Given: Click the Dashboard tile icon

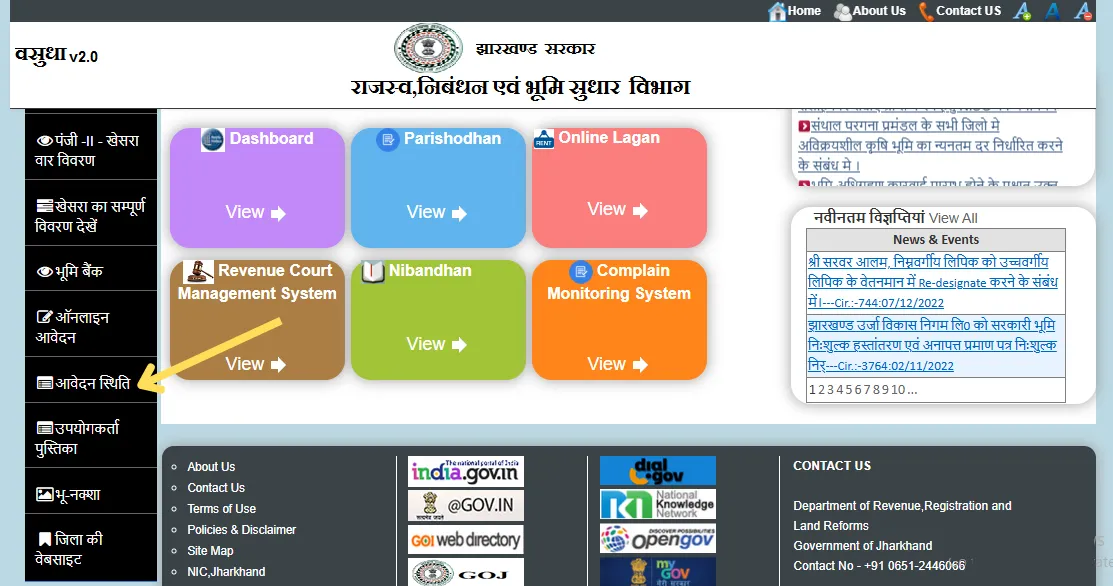Looking at the screenshot, I should [212, 139].
